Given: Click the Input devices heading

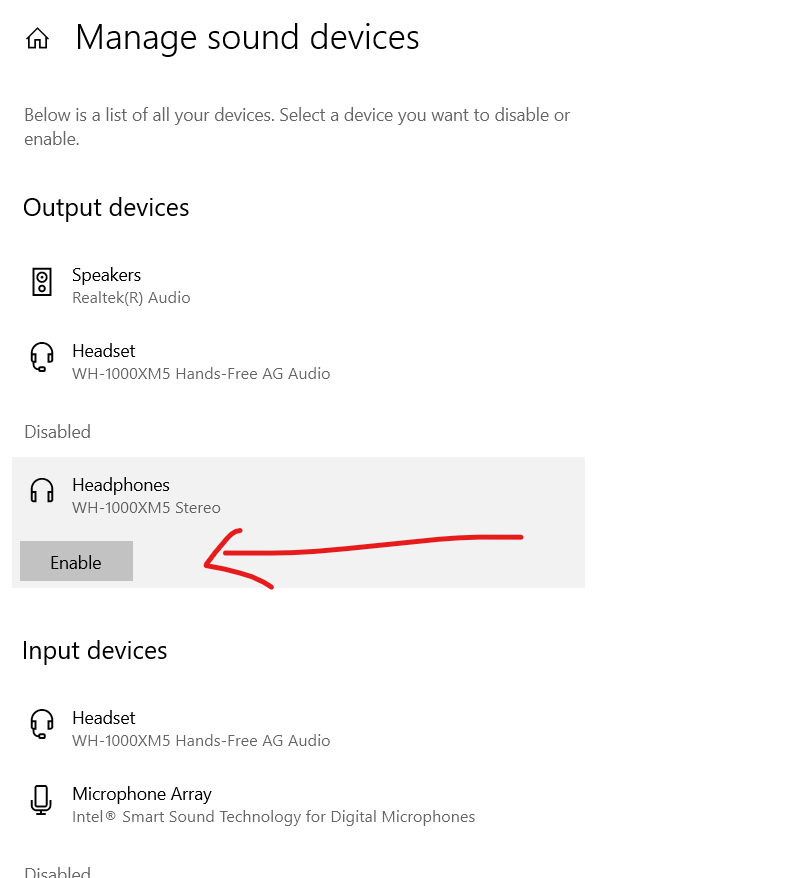Looking at the screenshot, I should (95, 651).
